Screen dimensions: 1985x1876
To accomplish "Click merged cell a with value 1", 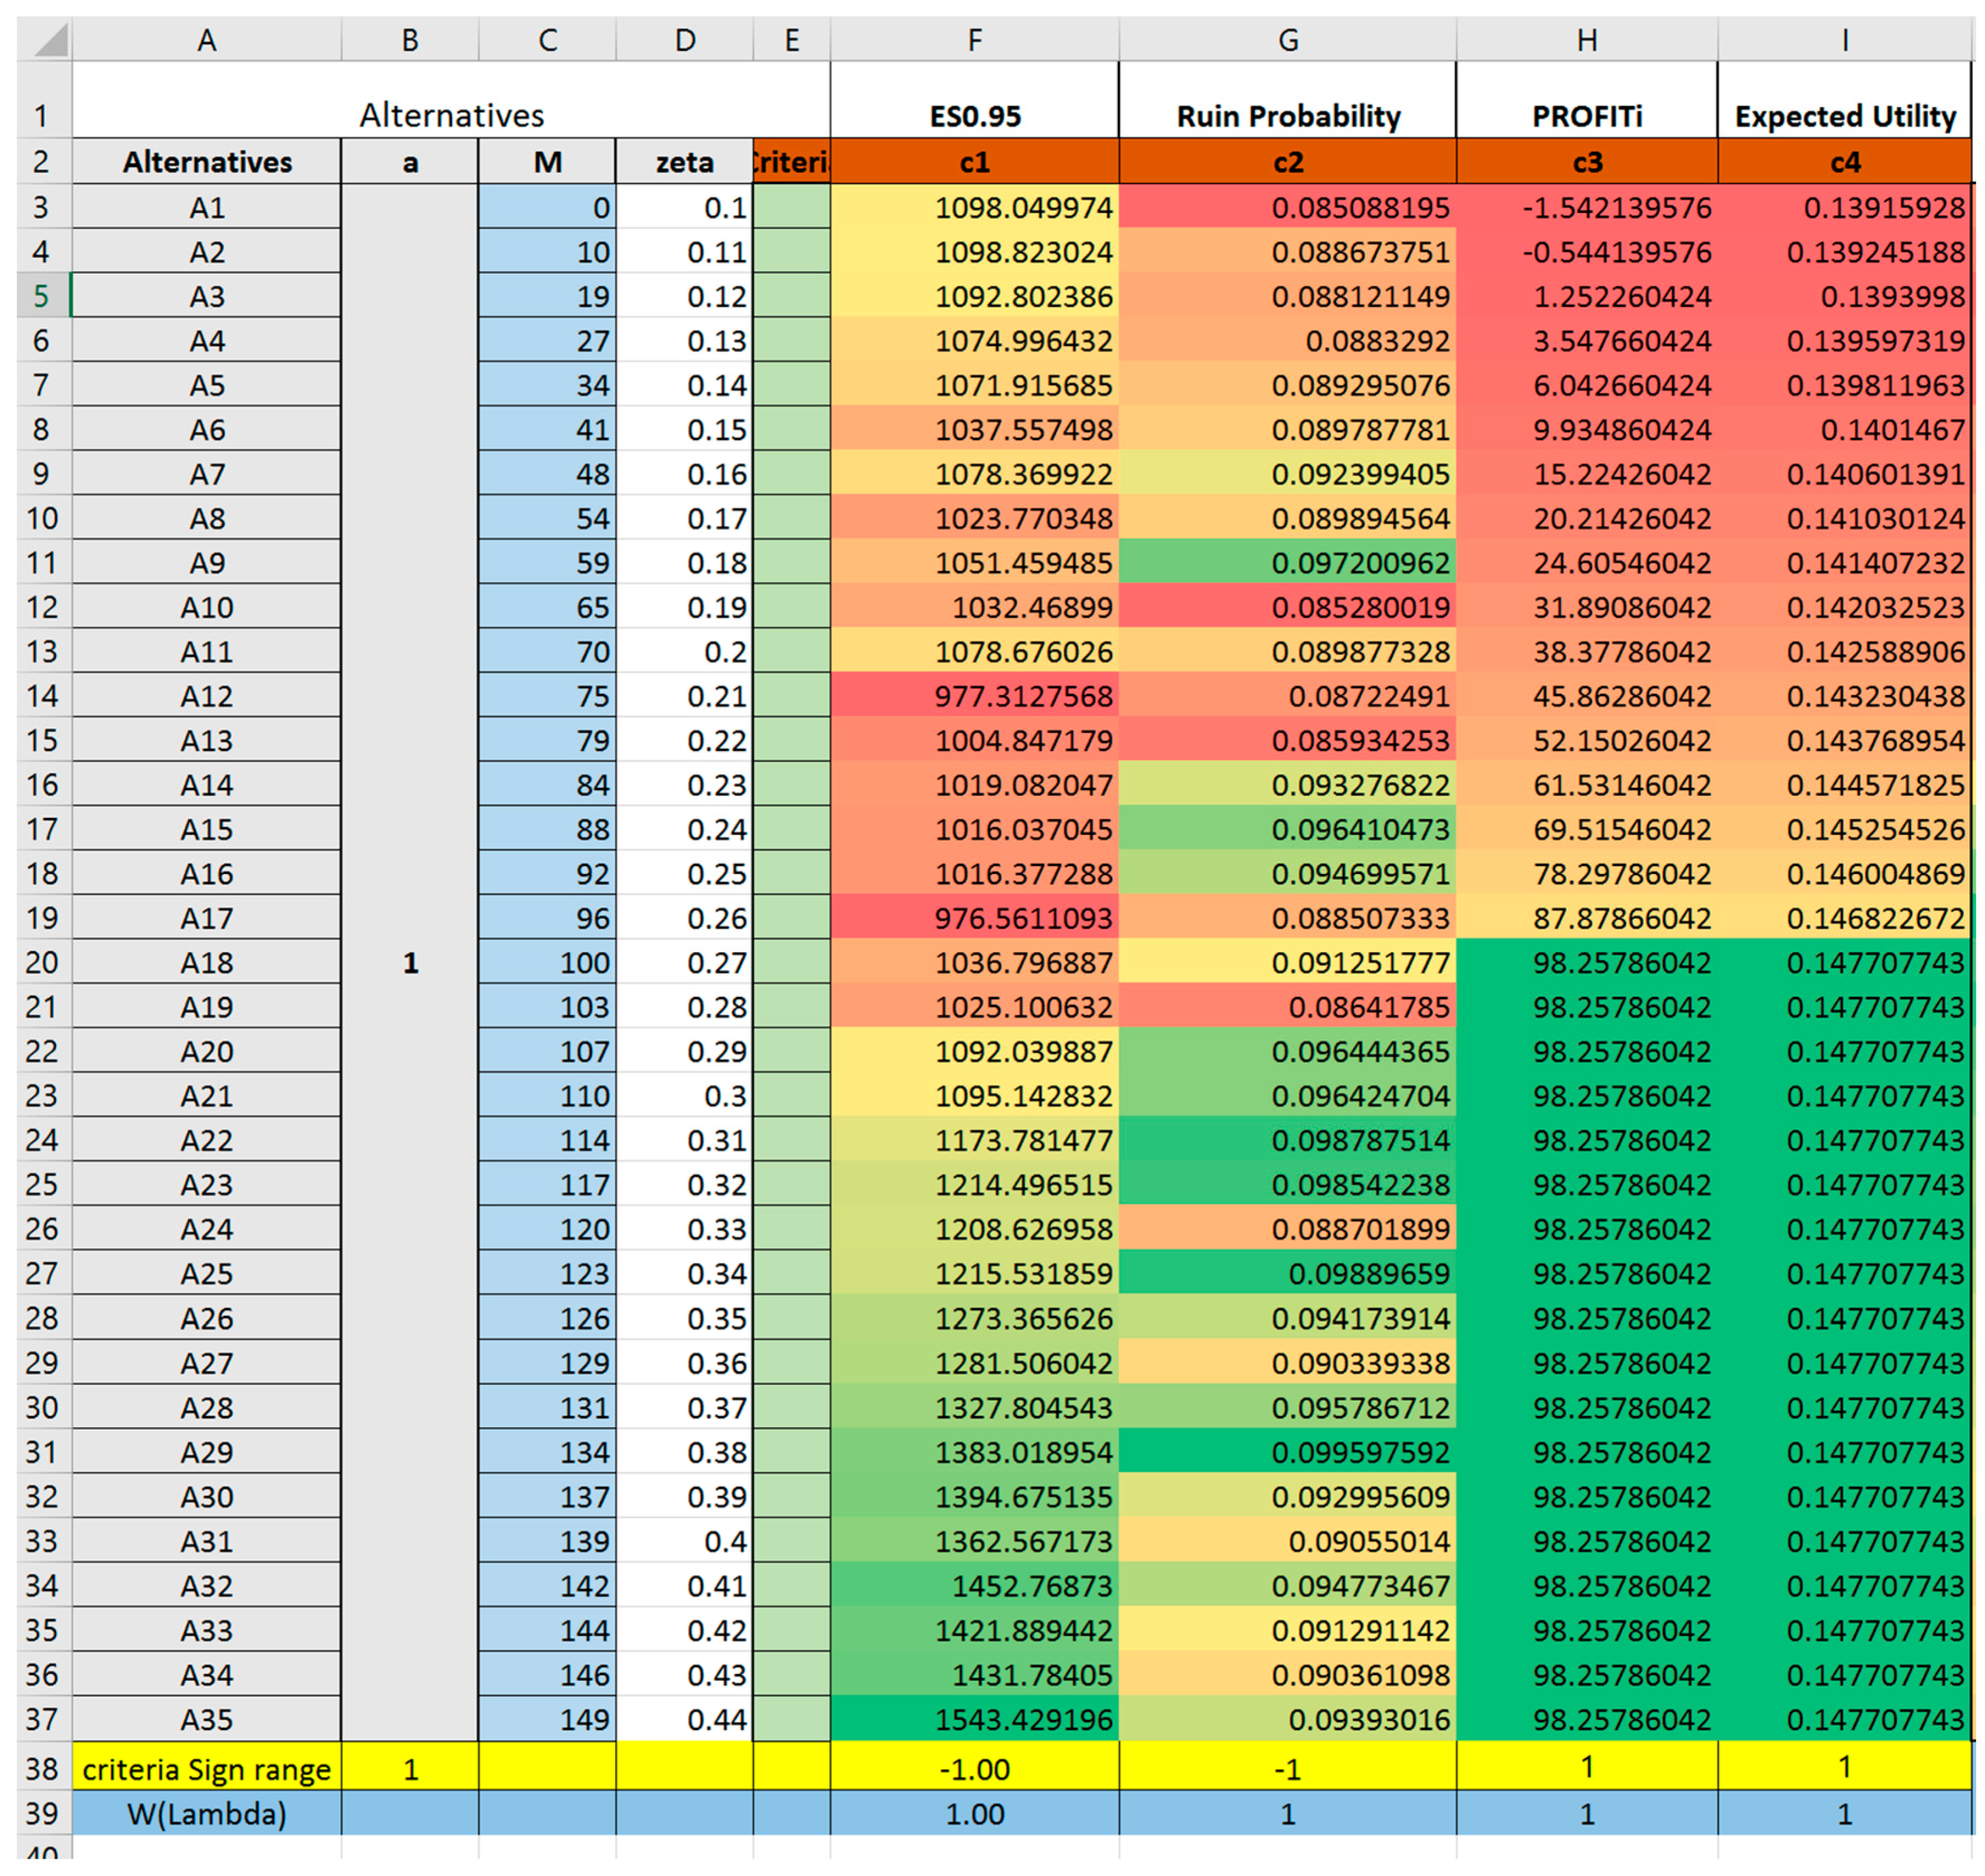I will [410, 962].
